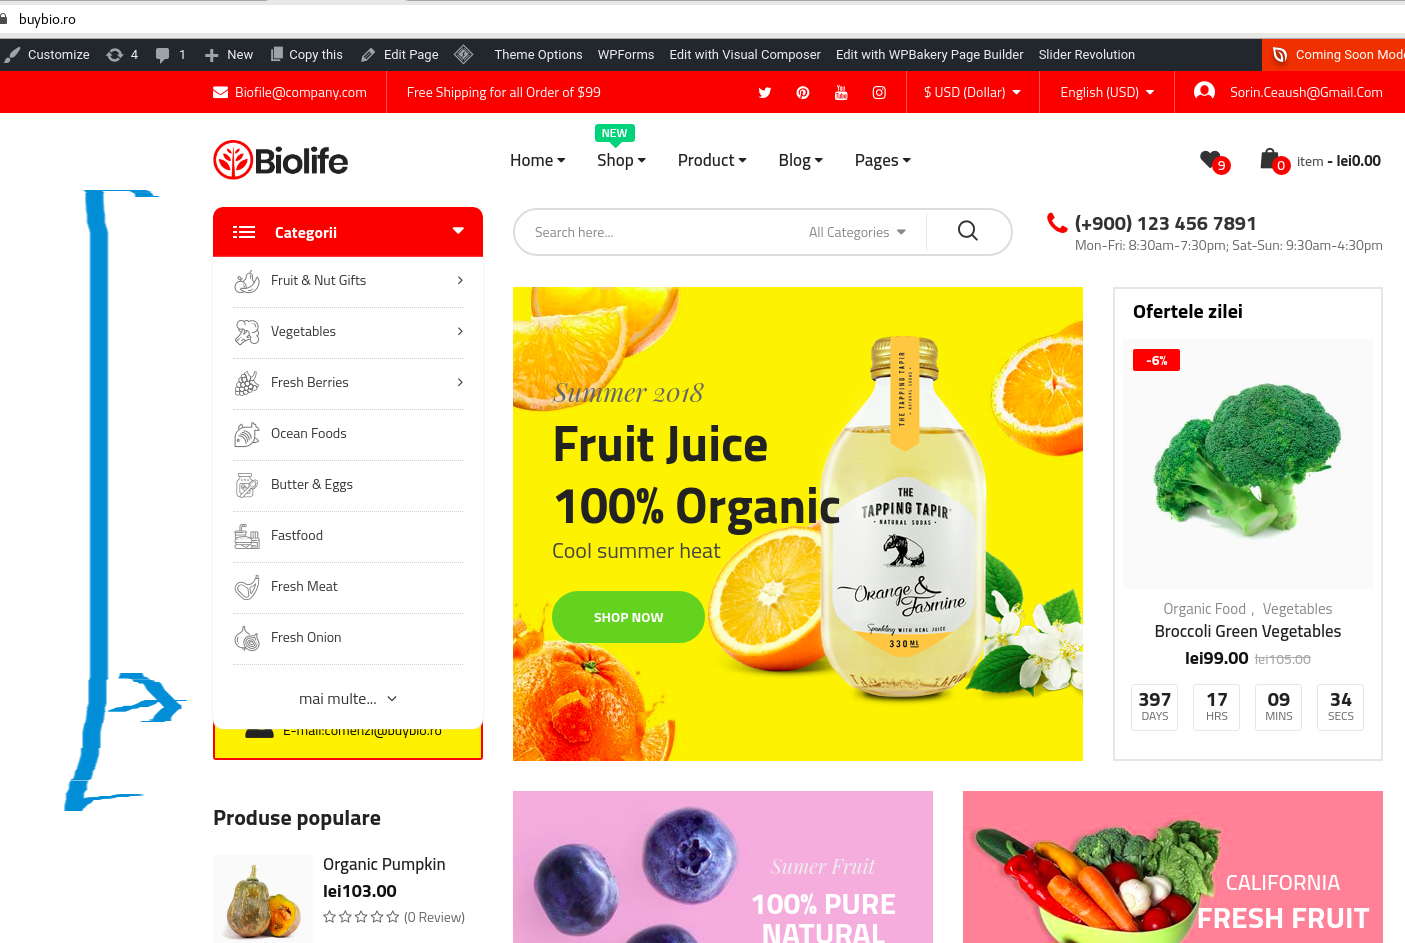1405x943 pixels.
Task: Open the USD (Dollar) currency dropdown
Action: pyautogui.click(x=972, y=92)
